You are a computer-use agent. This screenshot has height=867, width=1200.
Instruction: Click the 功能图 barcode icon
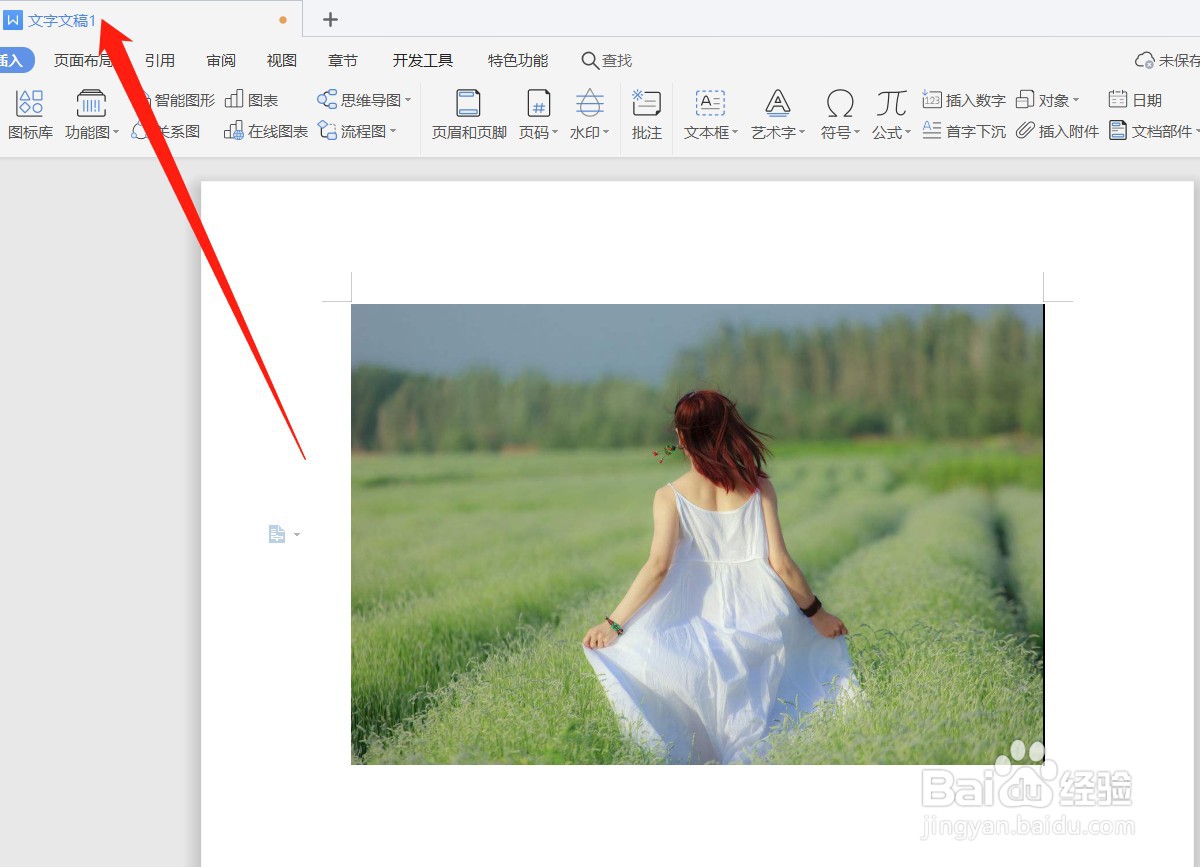(91, 103)
